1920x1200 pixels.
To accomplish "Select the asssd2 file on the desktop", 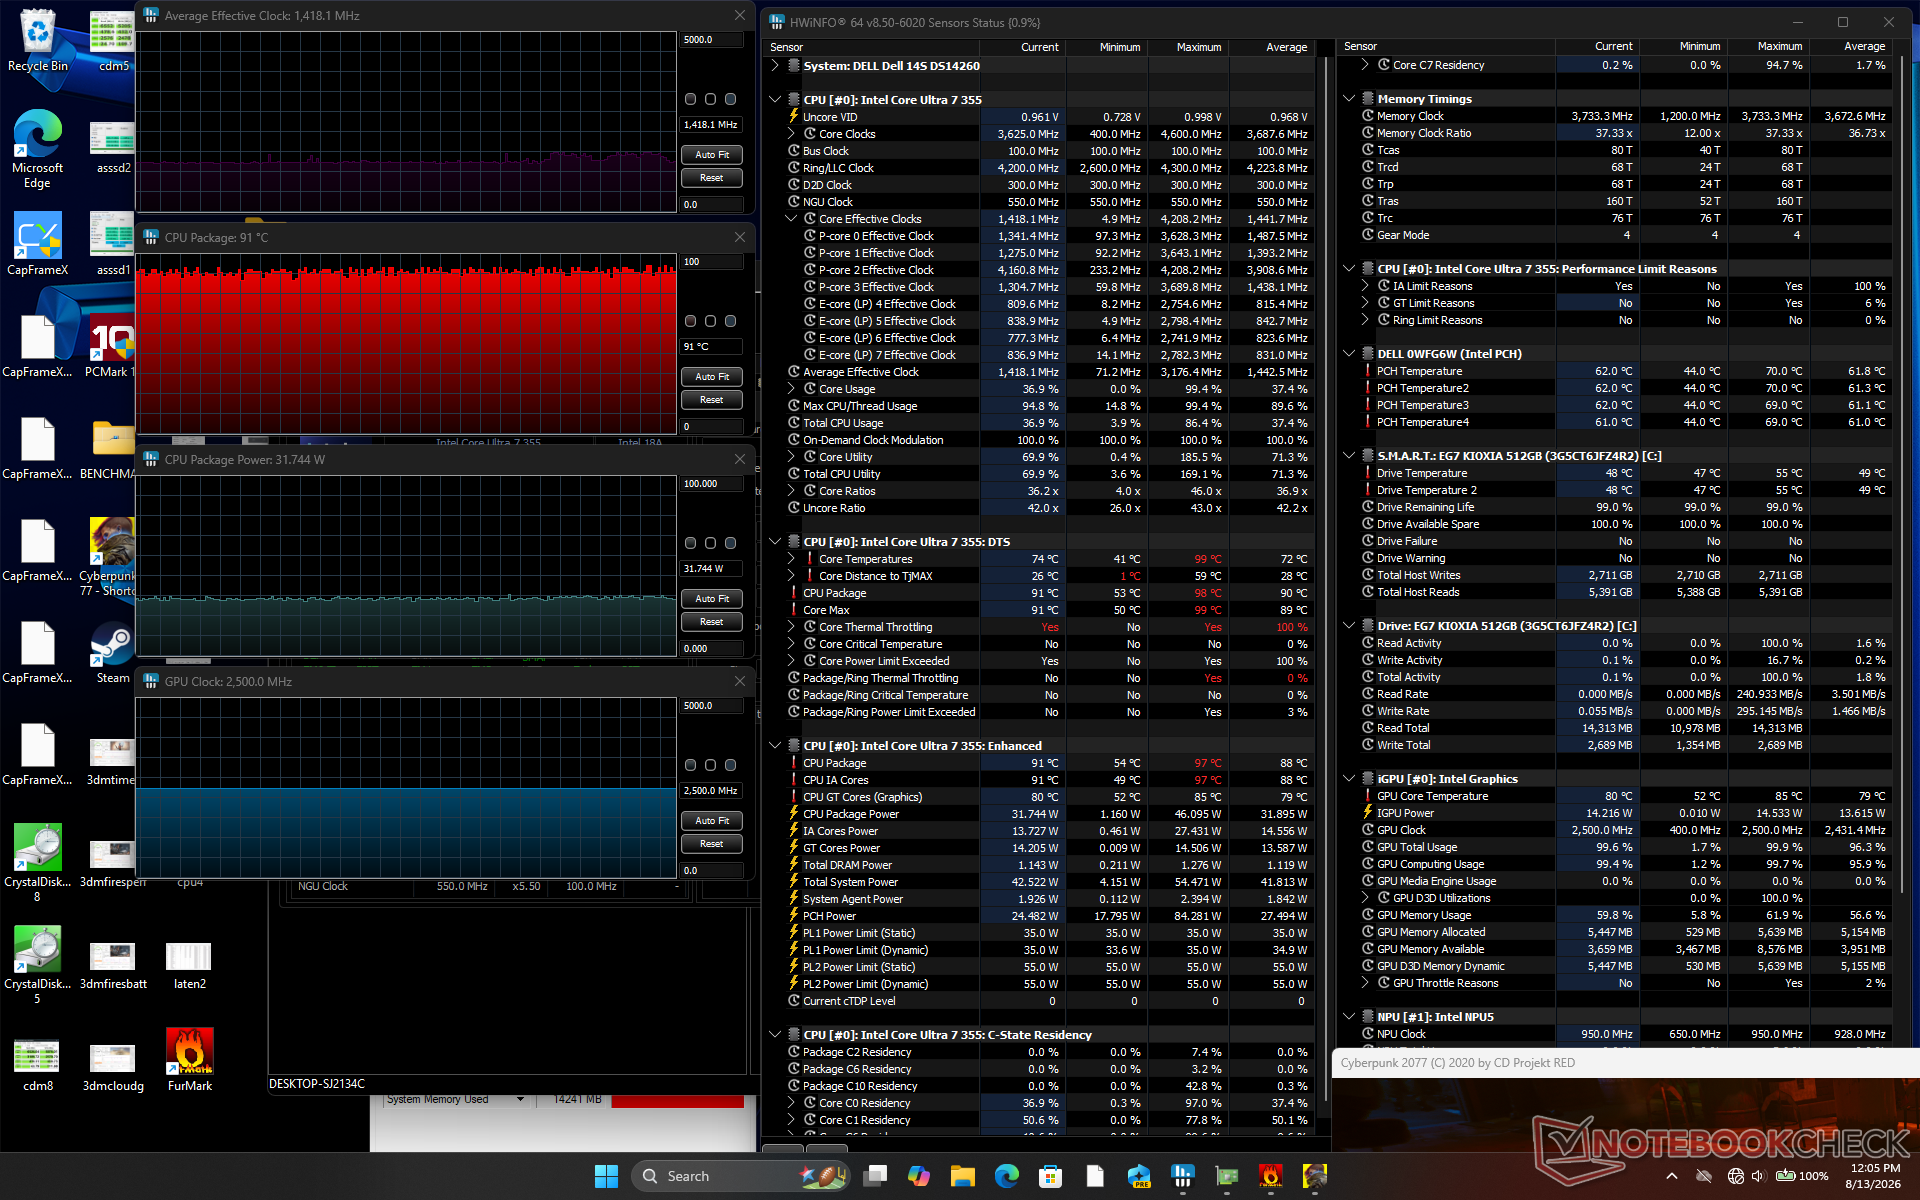I will point(112,148).
